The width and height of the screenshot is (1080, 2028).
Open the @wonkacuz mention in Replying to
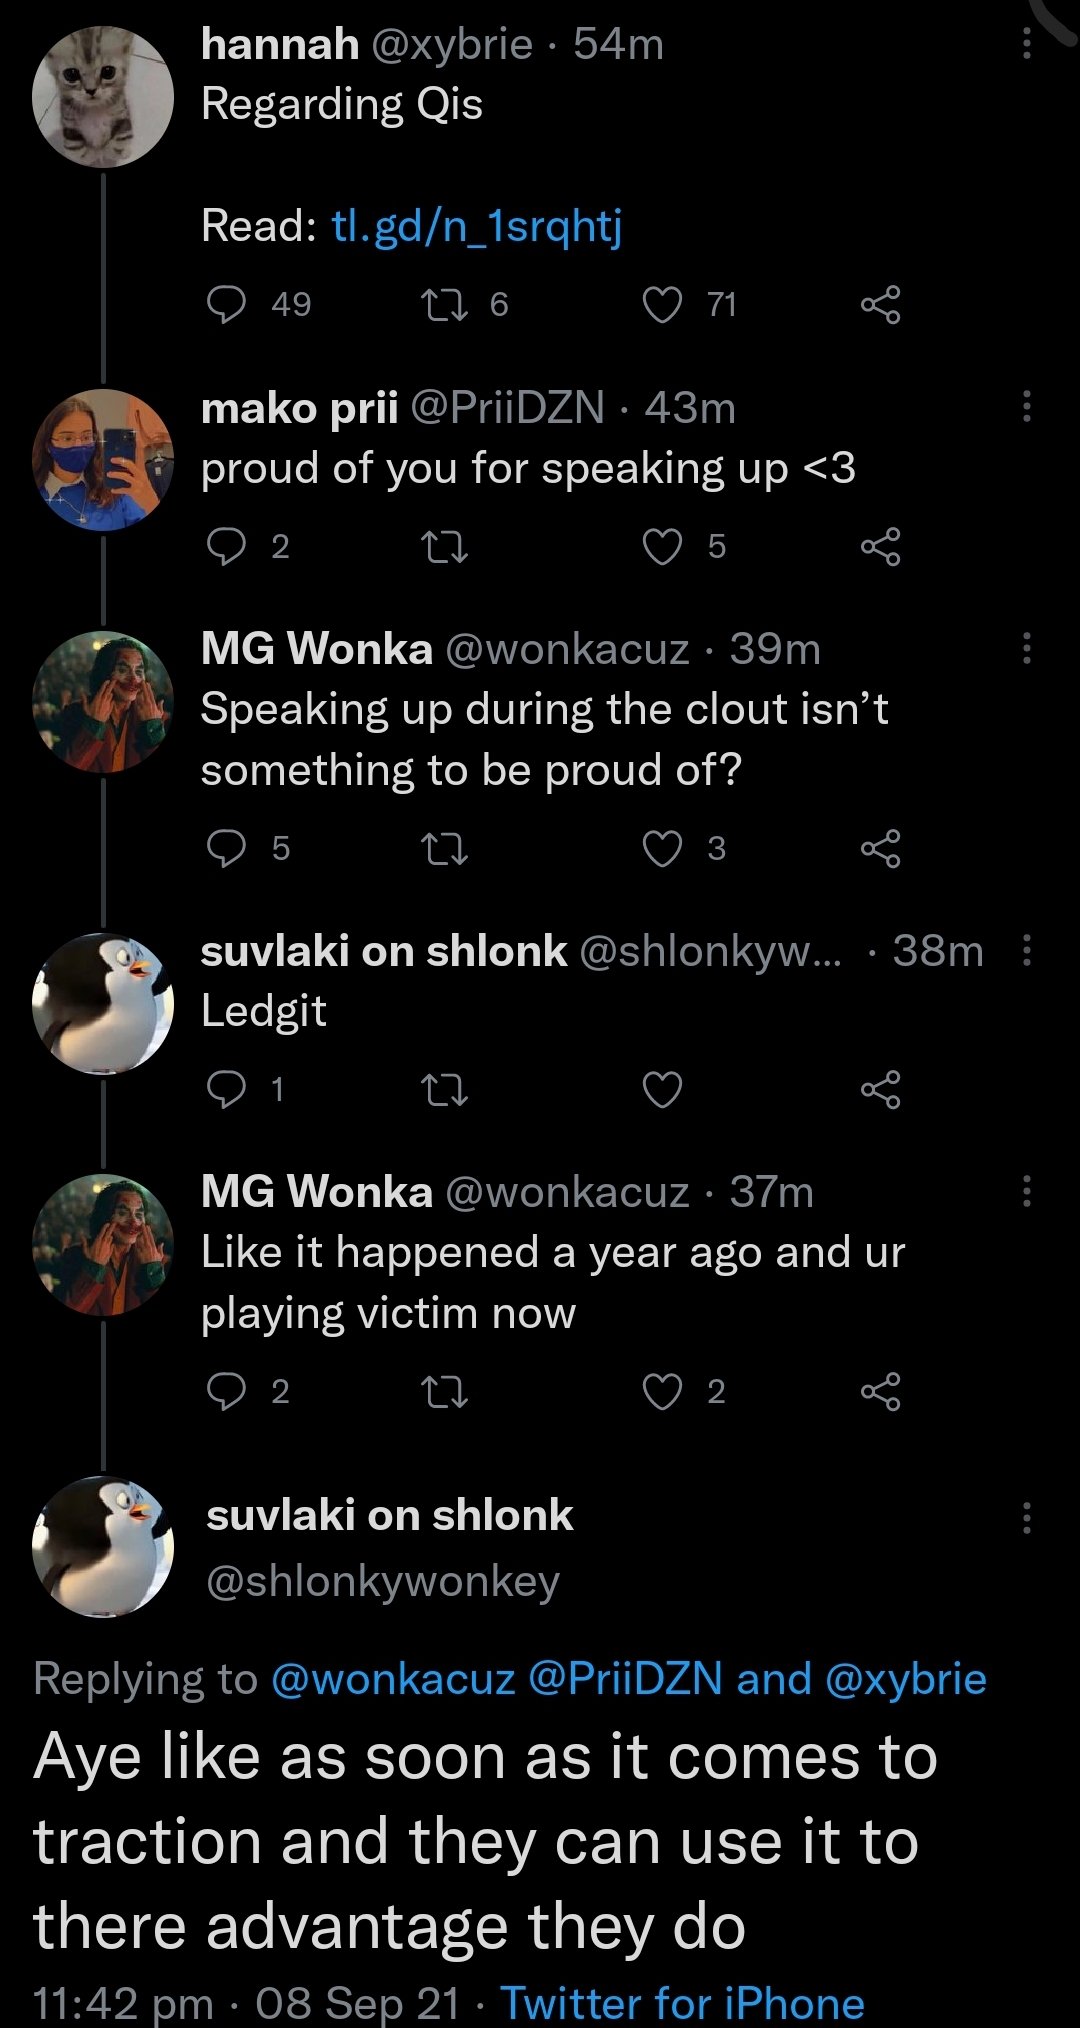tap(393, 1679)
